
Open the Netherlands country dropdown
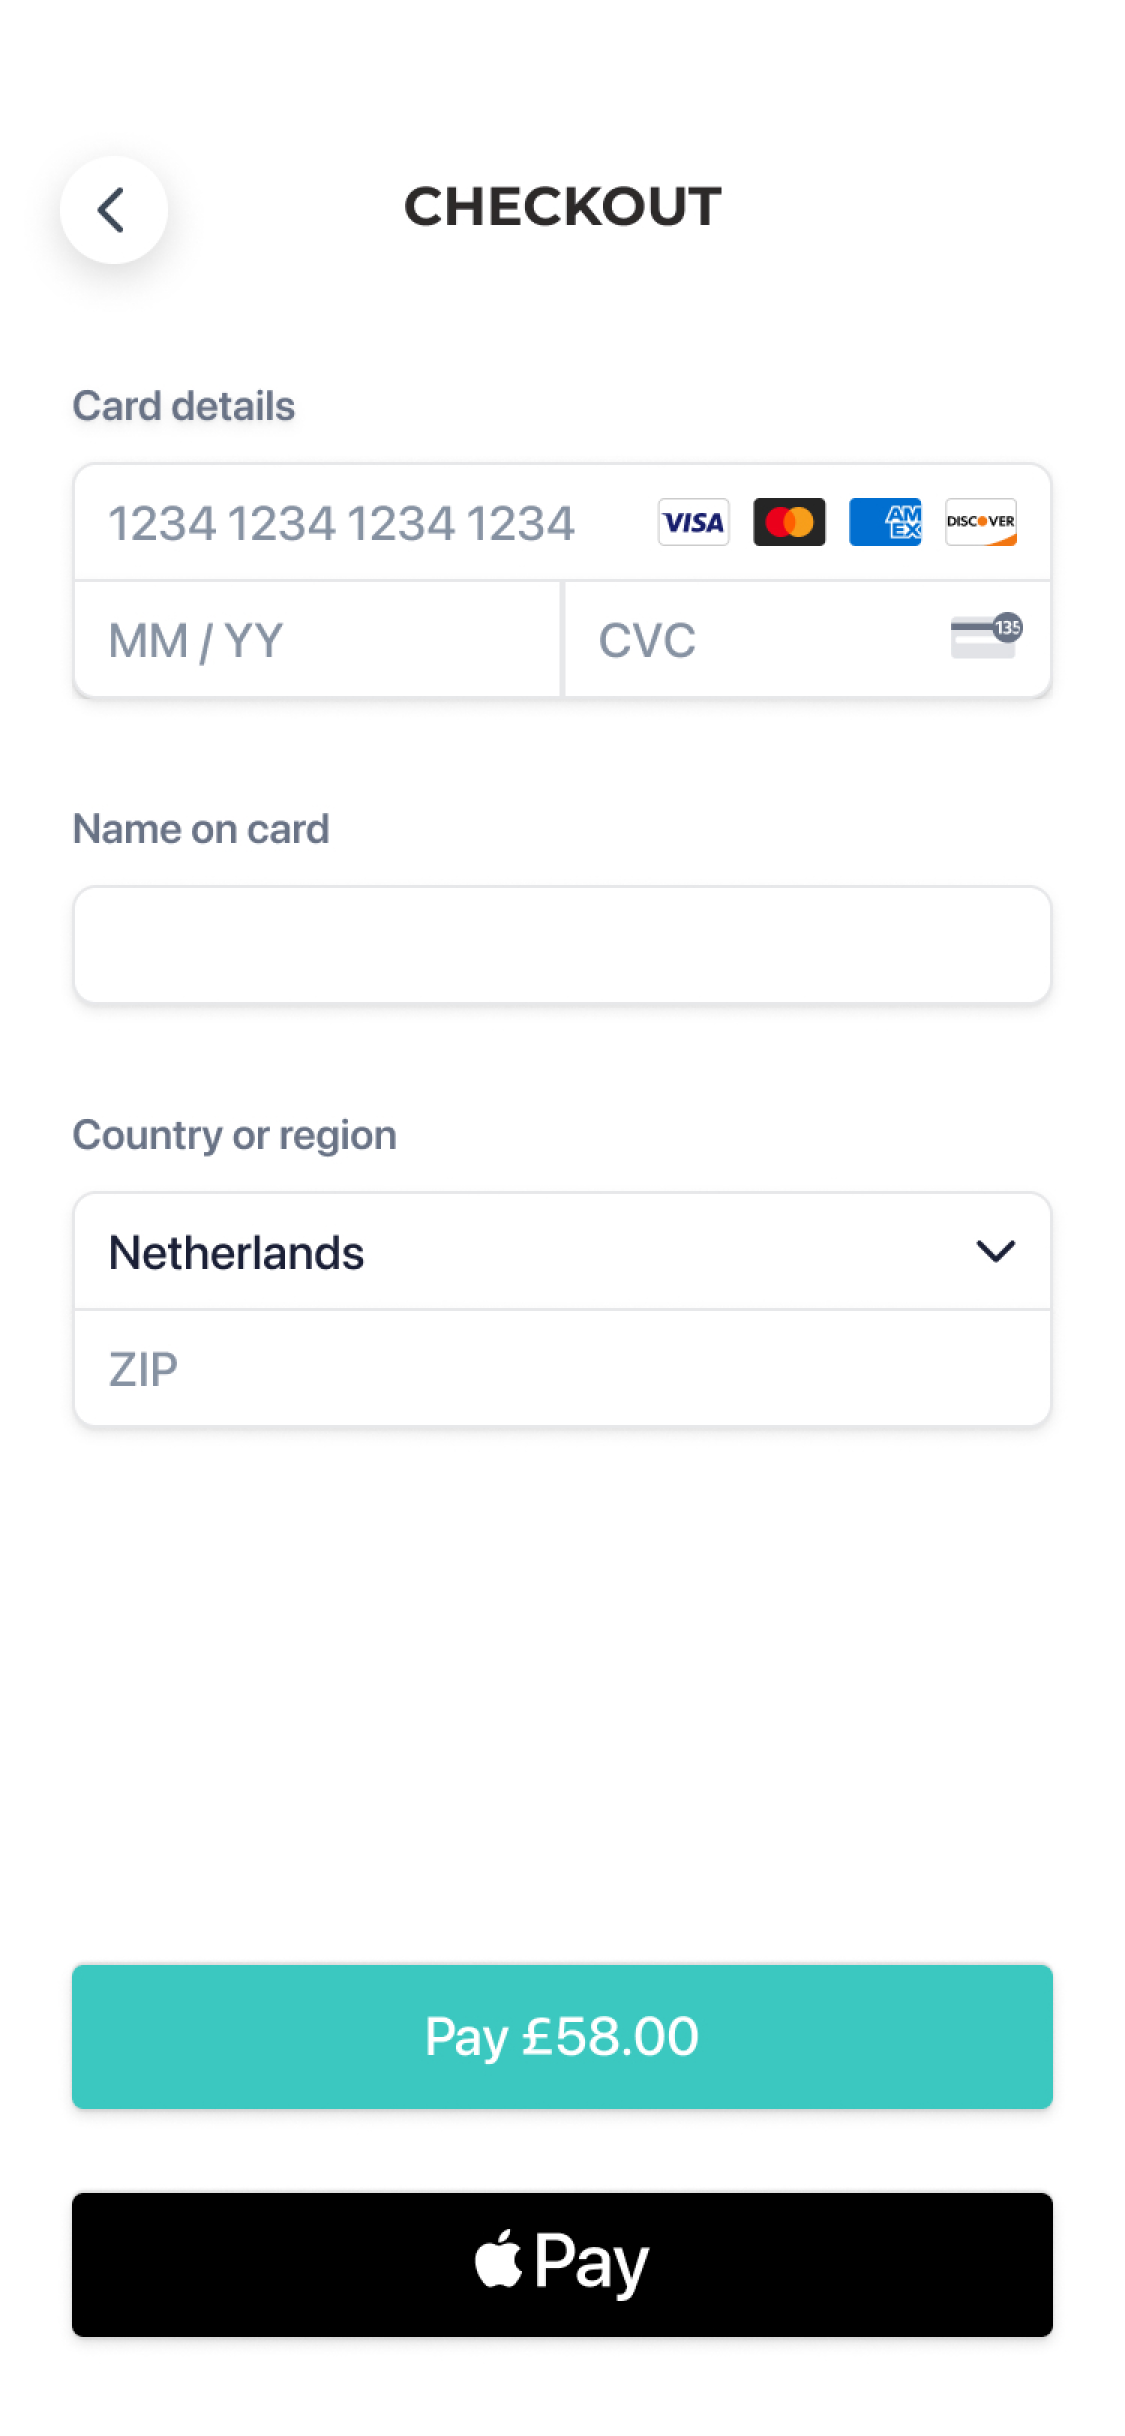click(562, 1252)
